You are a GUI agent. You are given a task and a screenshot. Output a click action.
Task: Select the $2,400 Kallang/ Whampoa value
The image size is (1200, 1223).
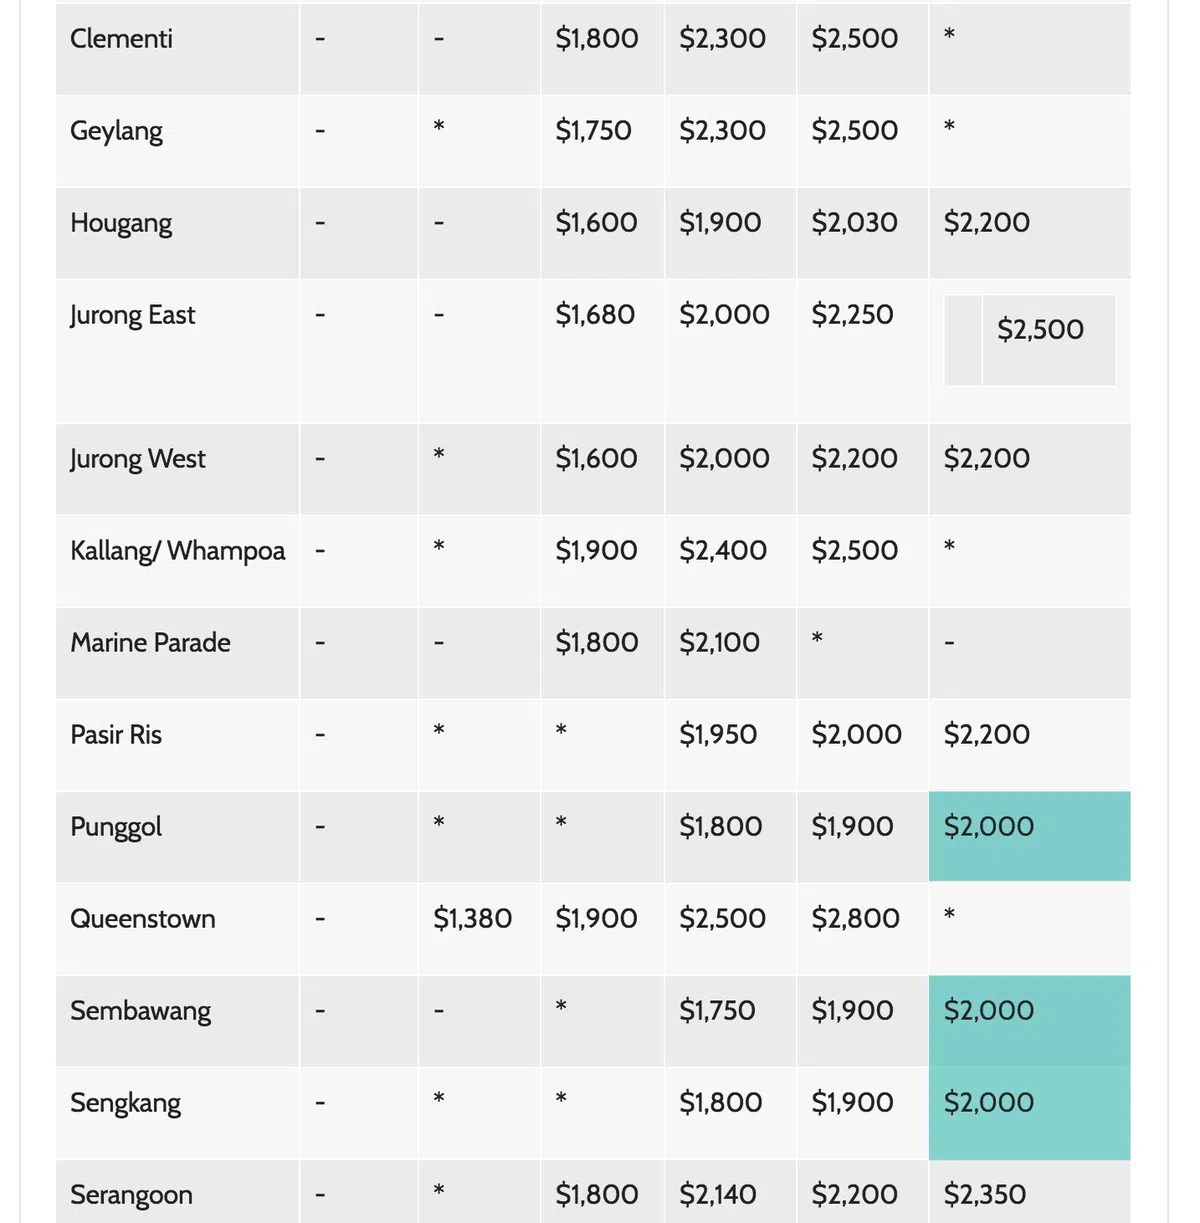coord(722,551)
